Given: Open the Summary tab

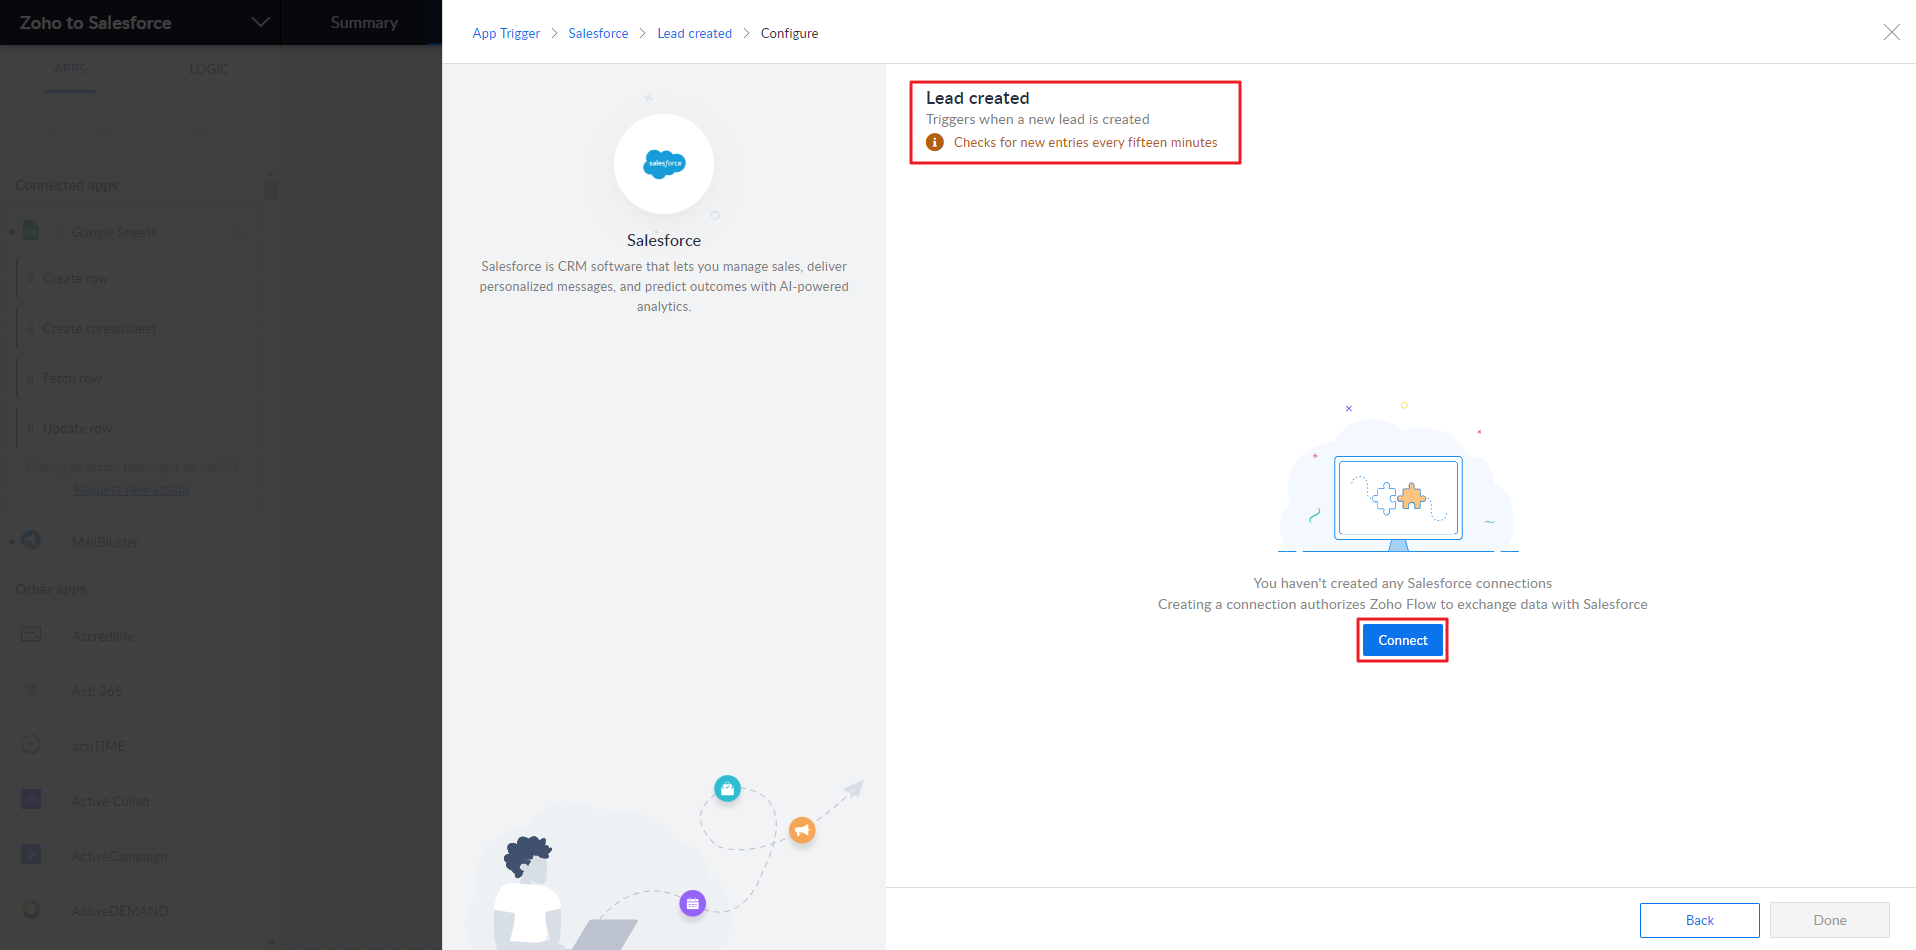Looking at the screenshot, I should point(364,22).
